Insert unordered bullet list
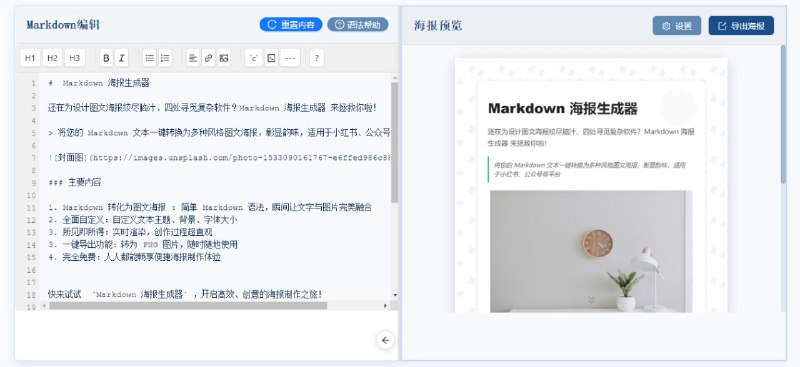 tap(149, 58)
